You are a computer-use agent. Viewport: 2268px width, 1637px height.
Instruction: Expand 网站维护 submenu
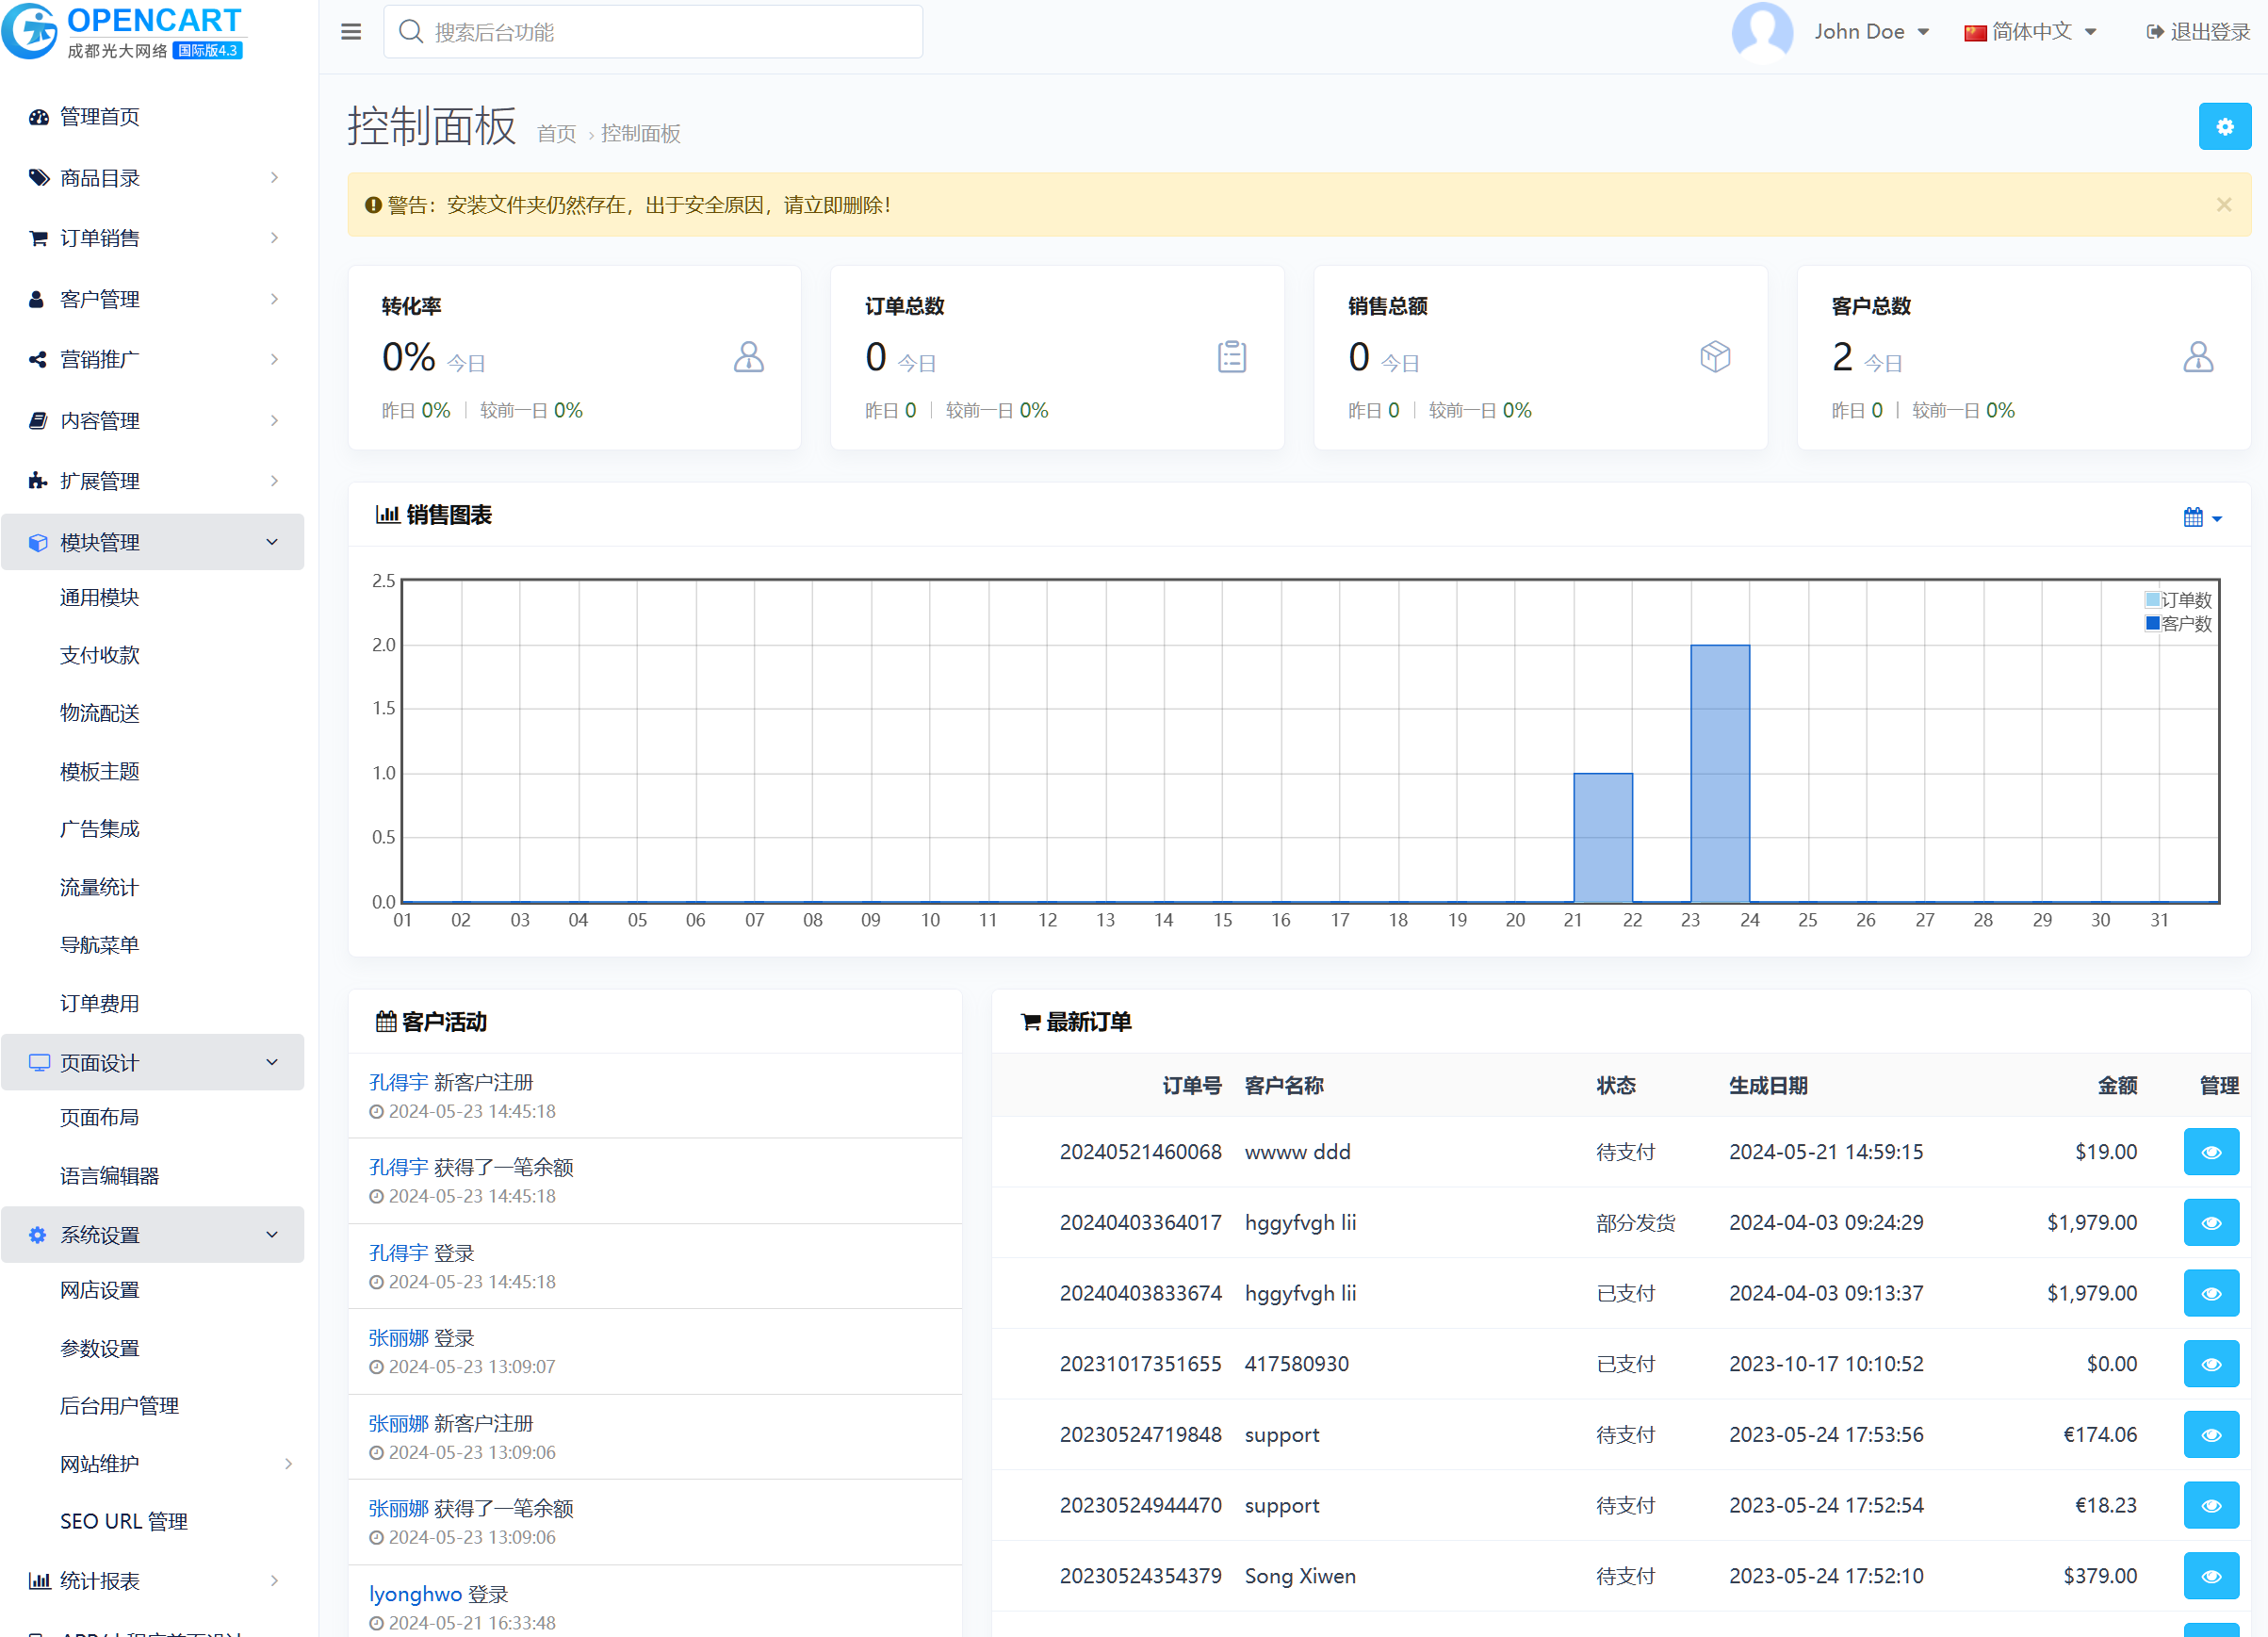click(176, 1464)
